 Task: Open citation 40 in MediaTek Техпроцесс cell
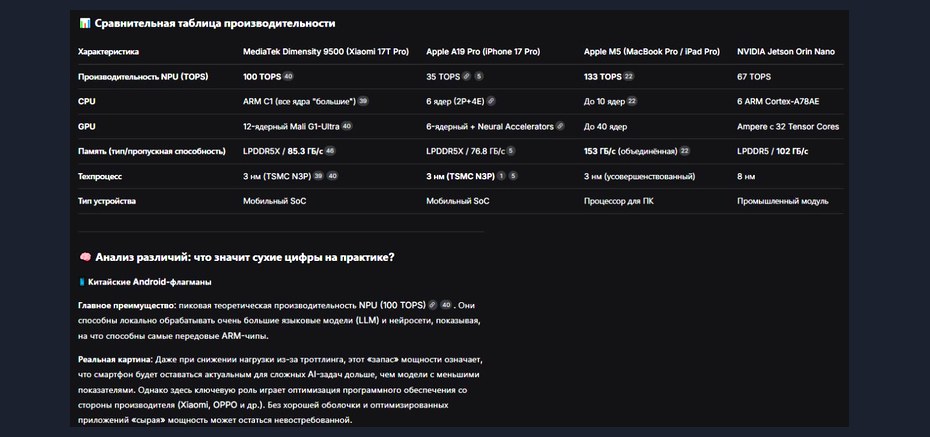point(333,176)
